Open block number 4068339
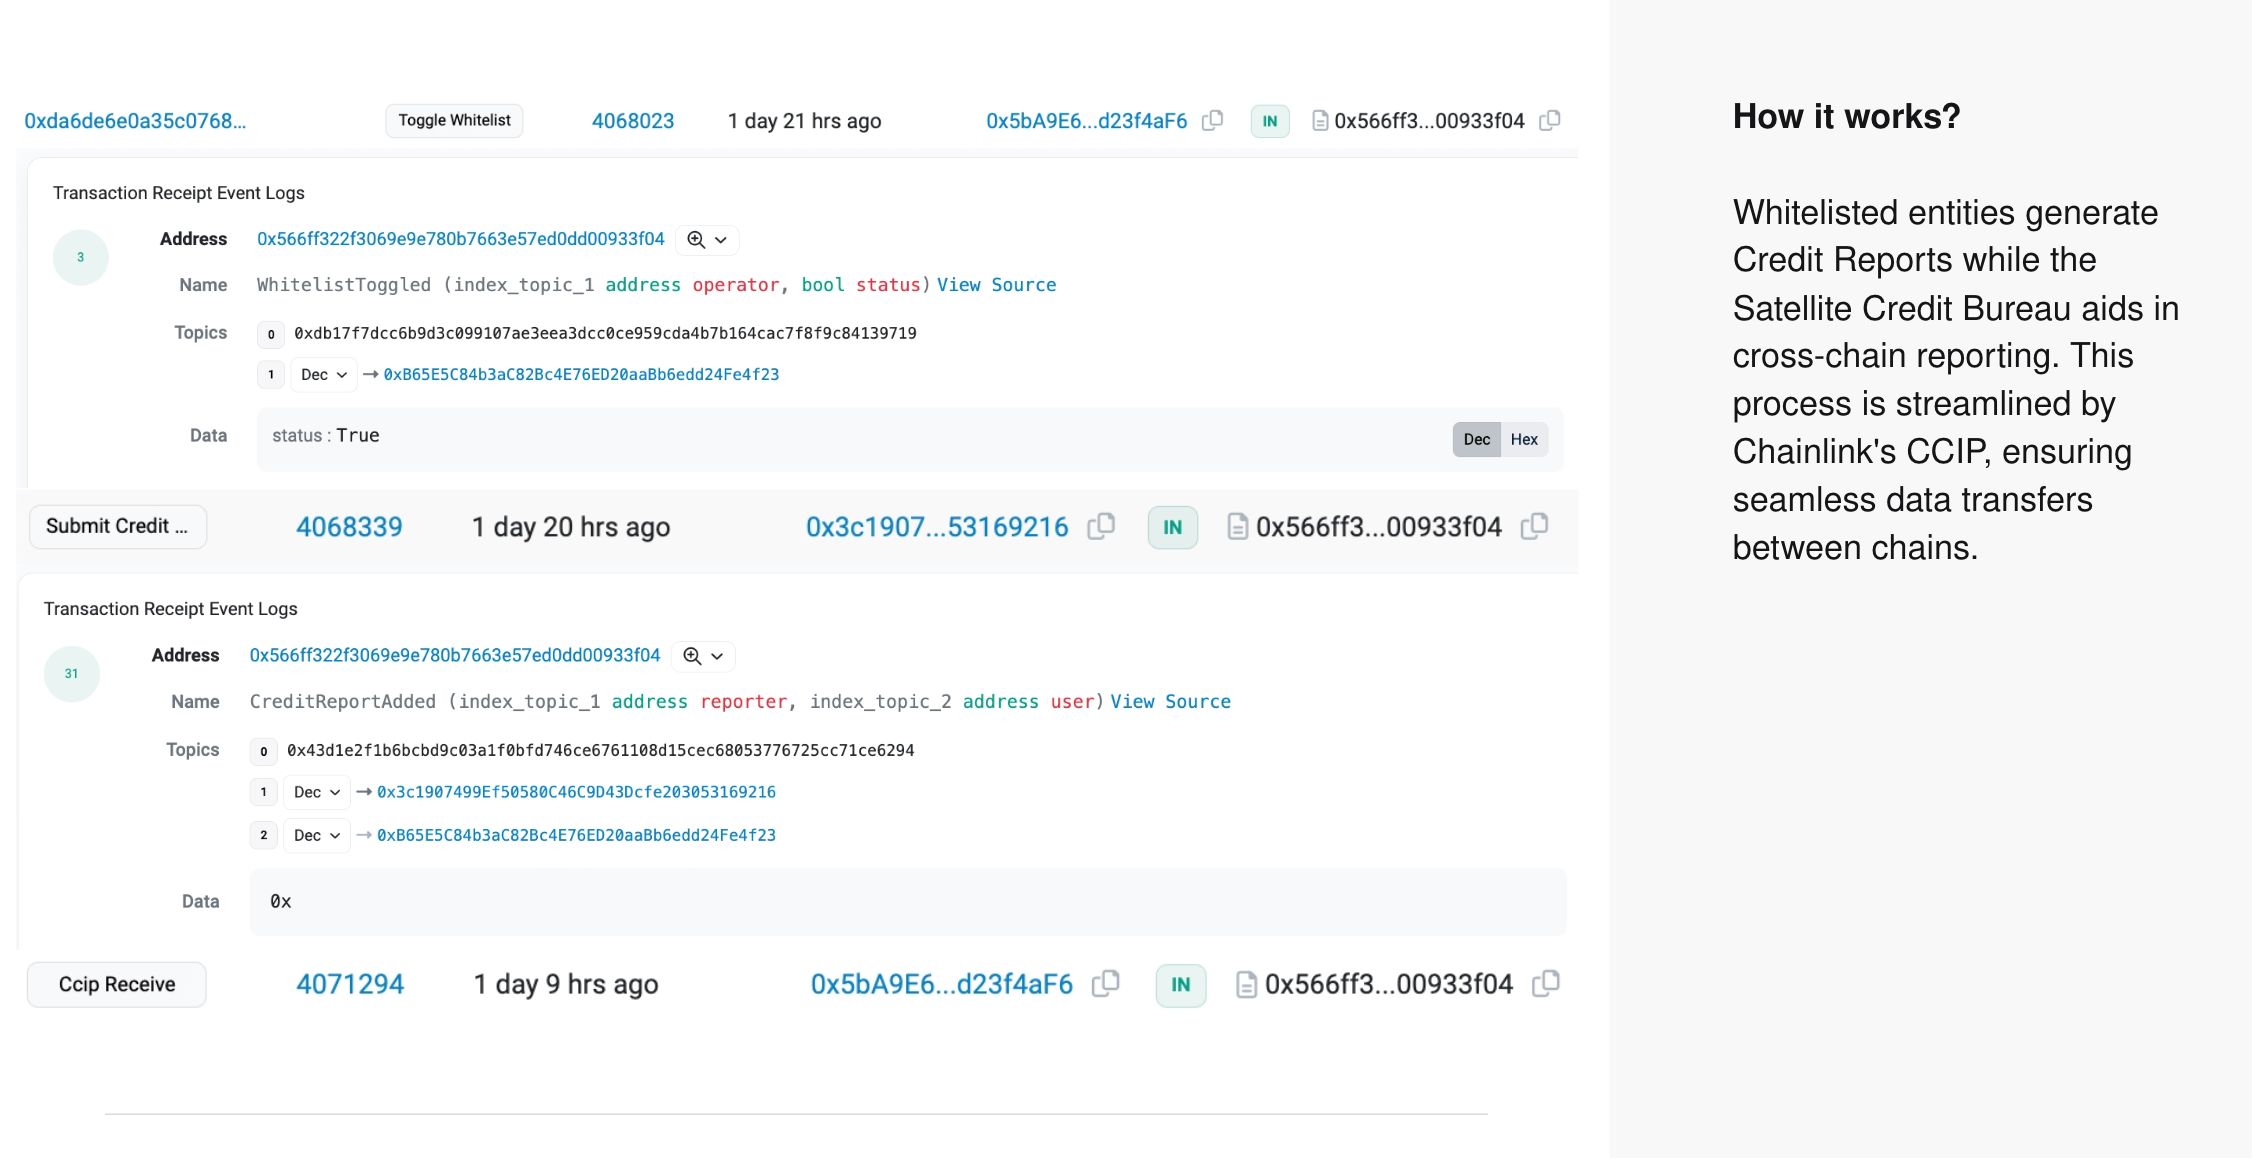2252x1158 pixels. [x=349, y=527]
